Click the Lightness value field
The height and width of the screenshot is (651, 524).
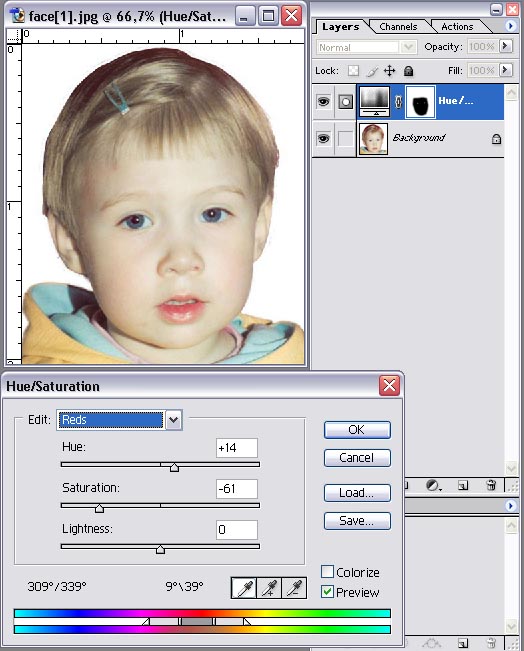coord(237,530)
